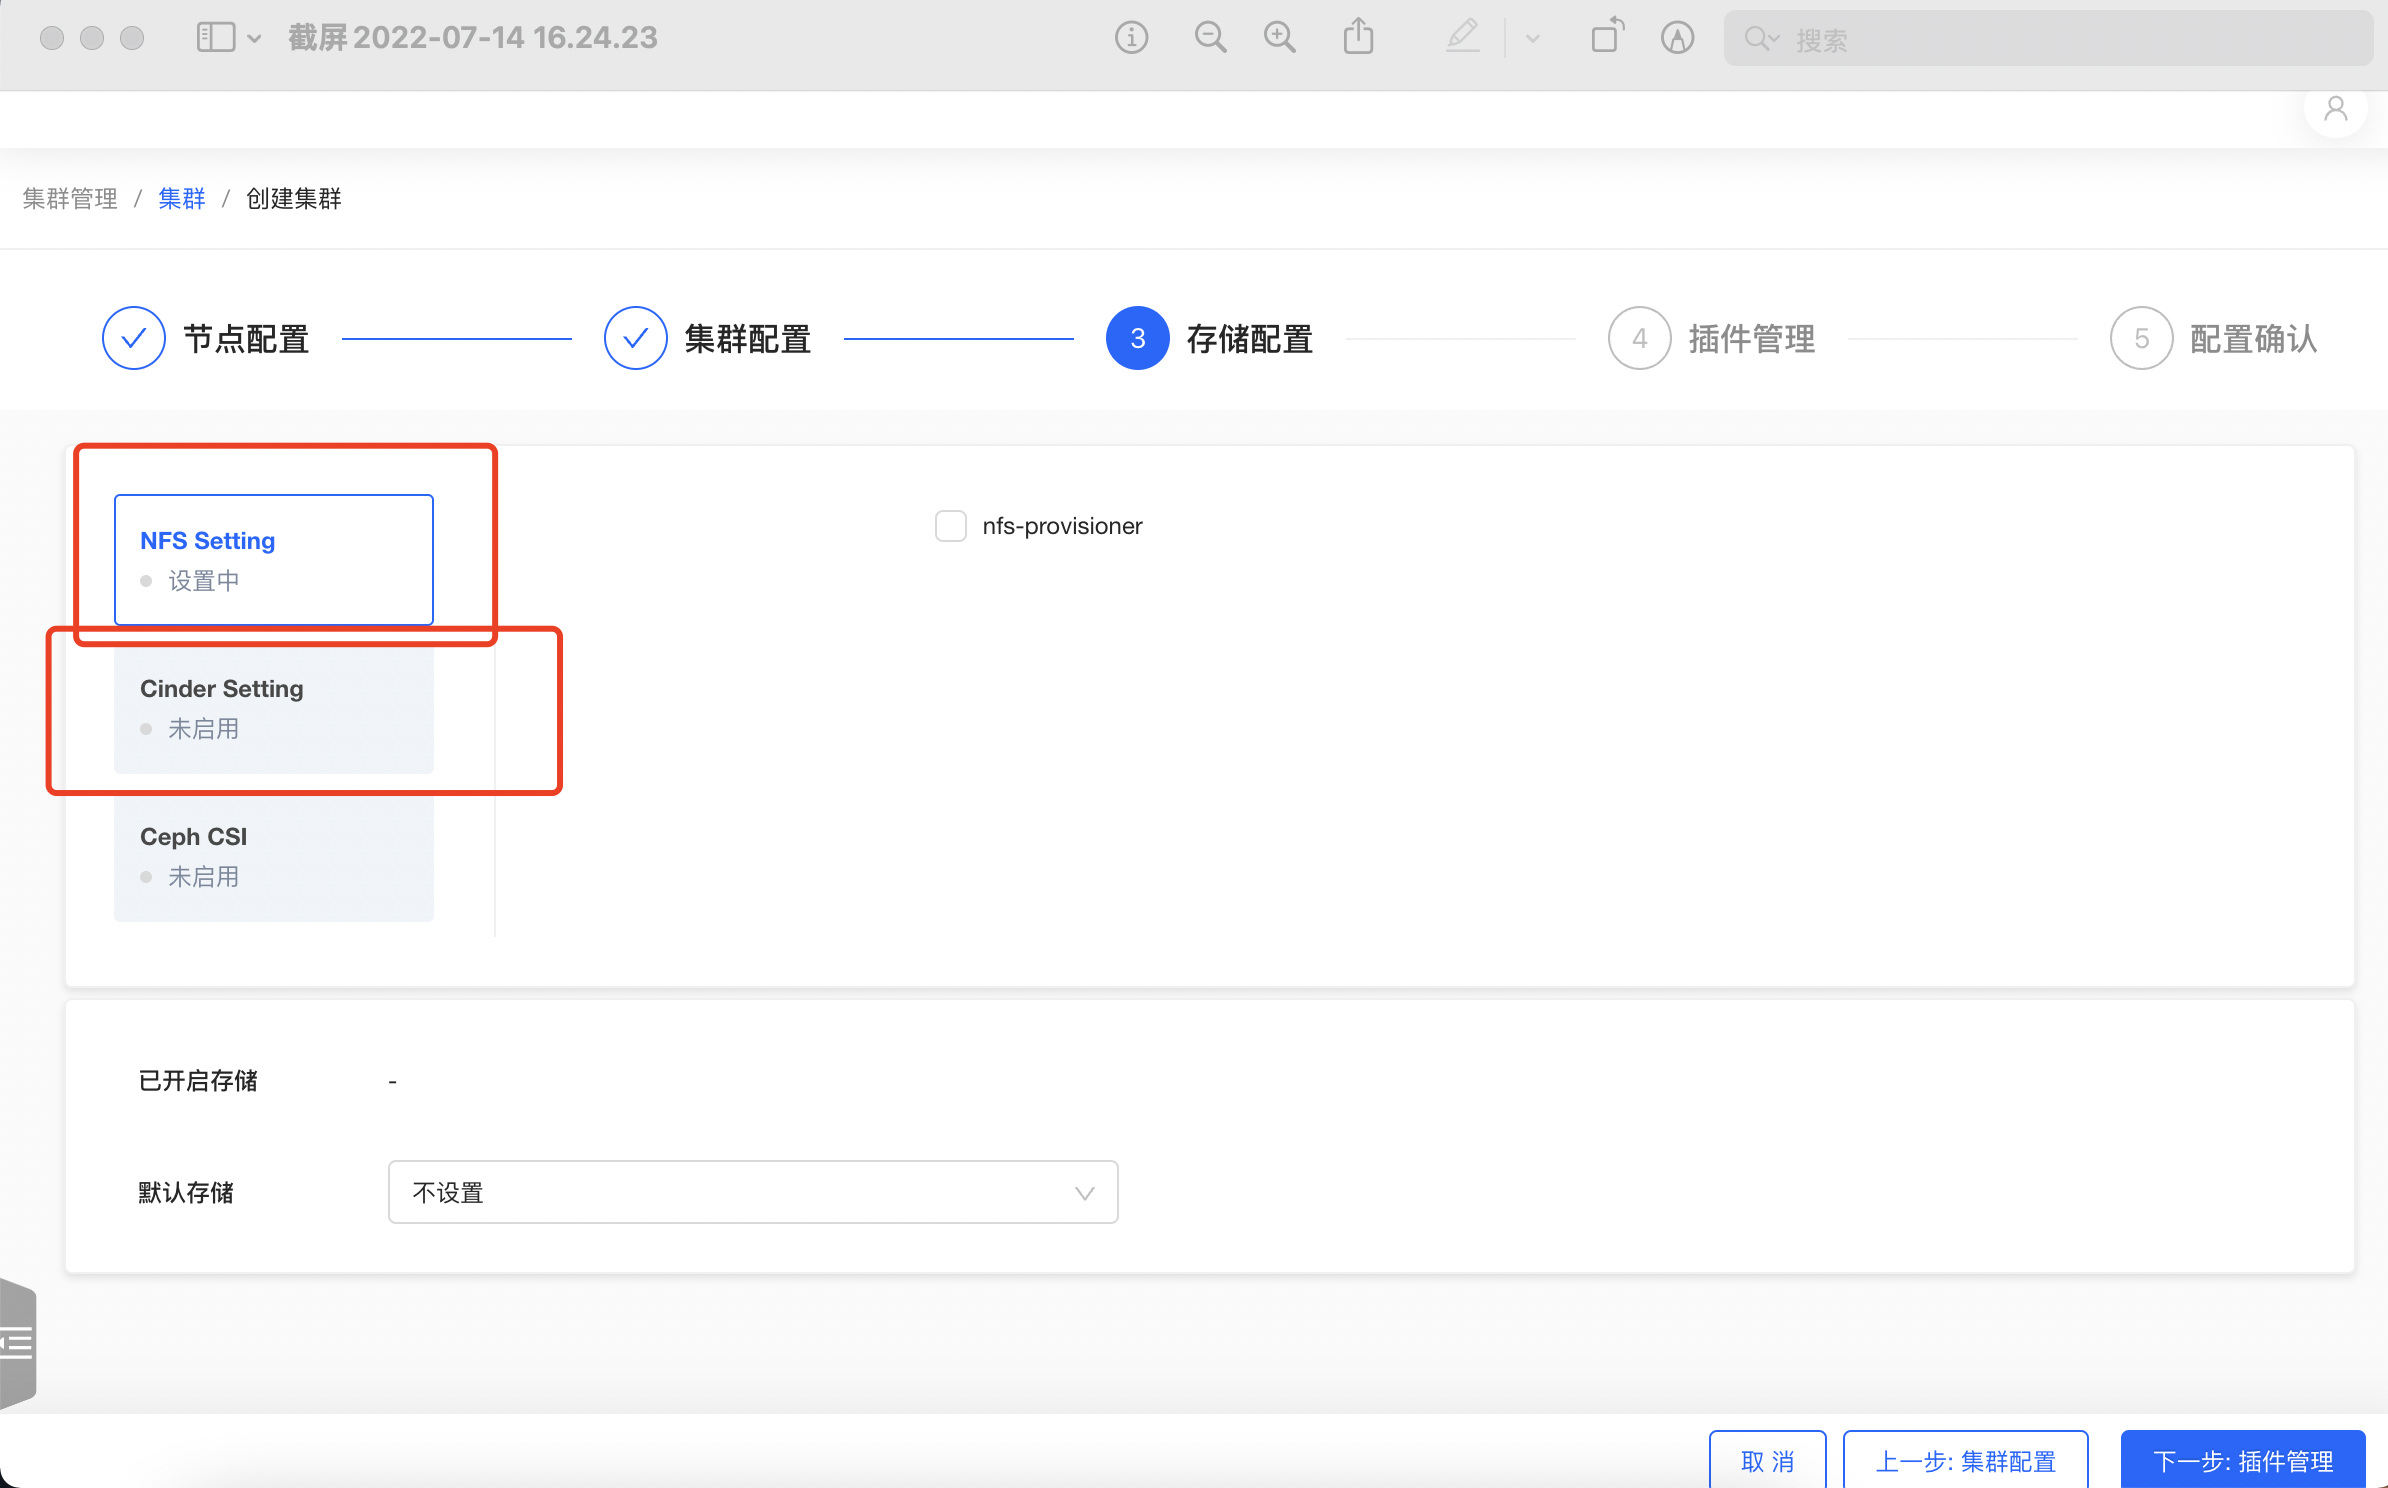Click the zoom out magnifier icon
The image size is (2388, 1488).
click(x=1210, y=37)
